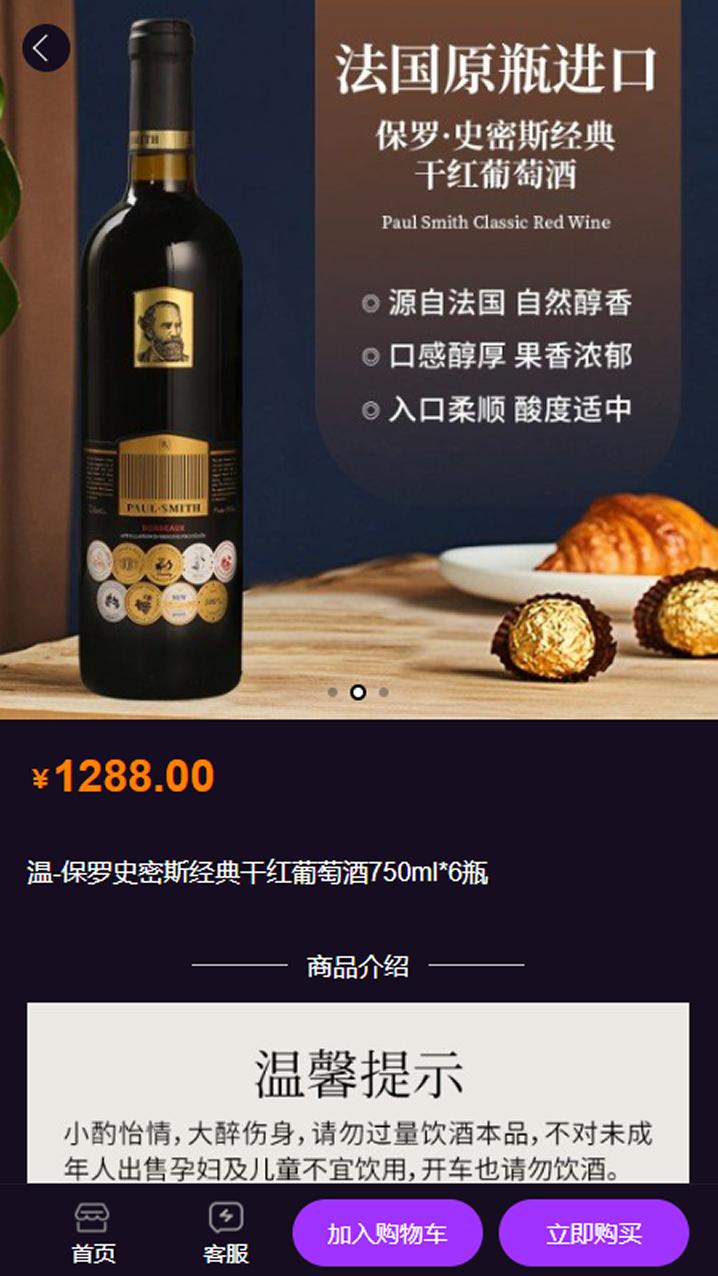Click the 立即购买 button
Viewport: 718px width, 1276px height.
pos(594,1233)
